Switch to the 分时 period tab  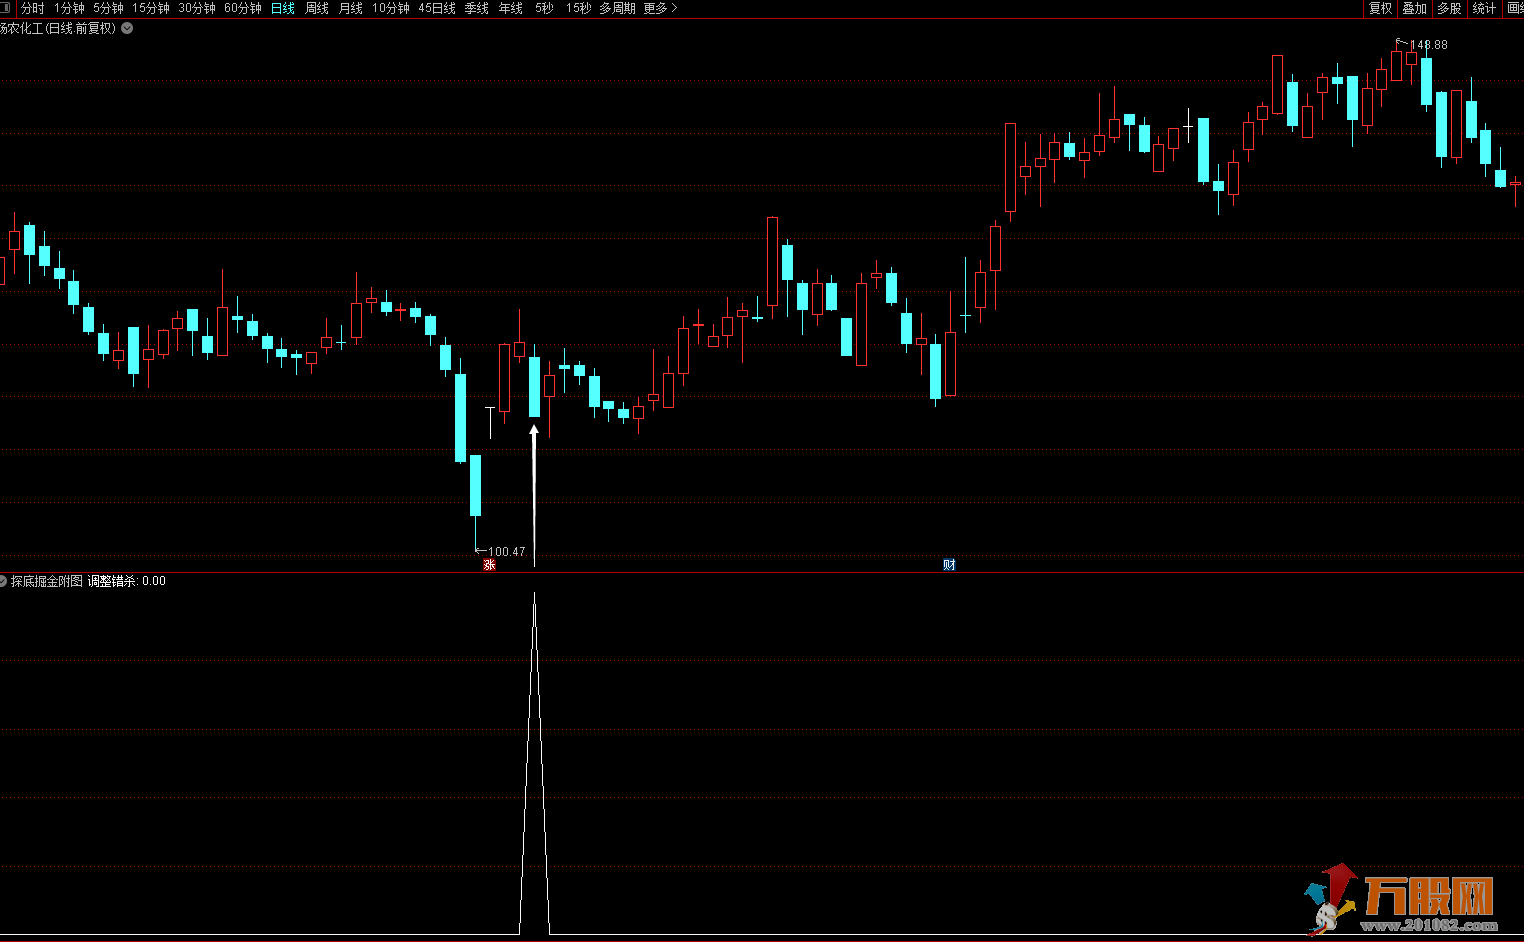[x=32, y=8]
